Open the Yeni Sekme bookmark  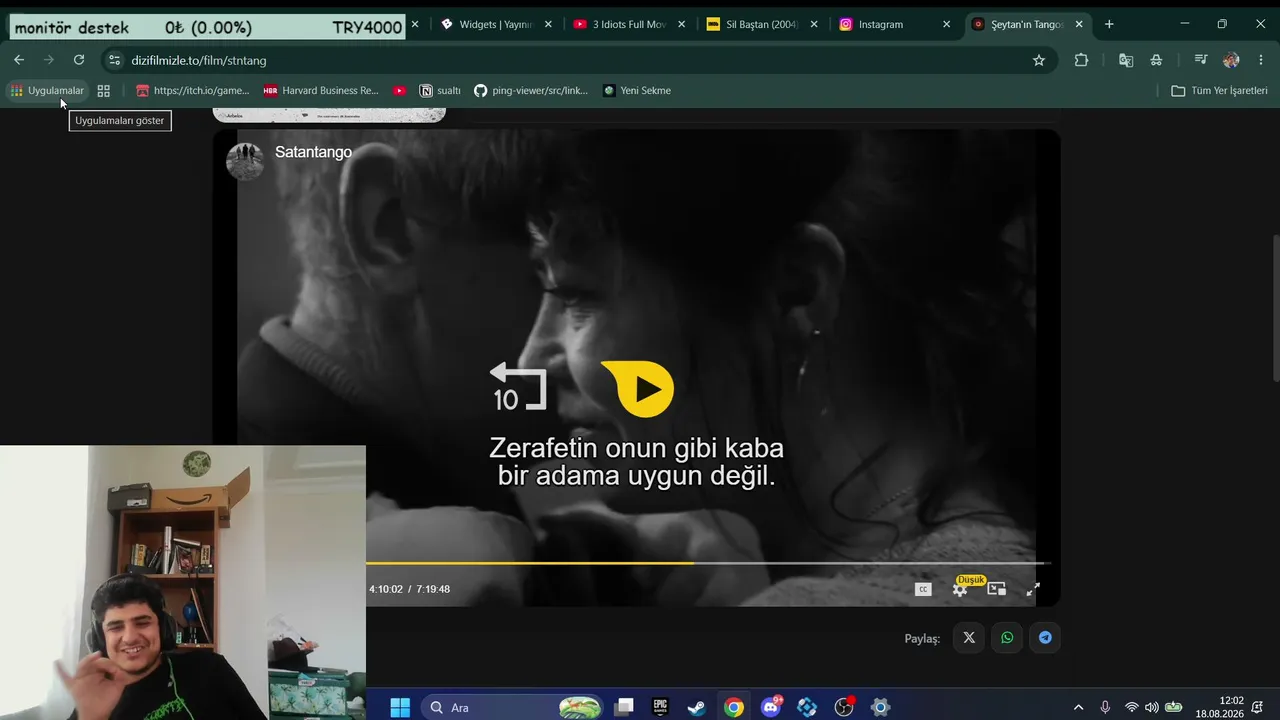point(637,90)
